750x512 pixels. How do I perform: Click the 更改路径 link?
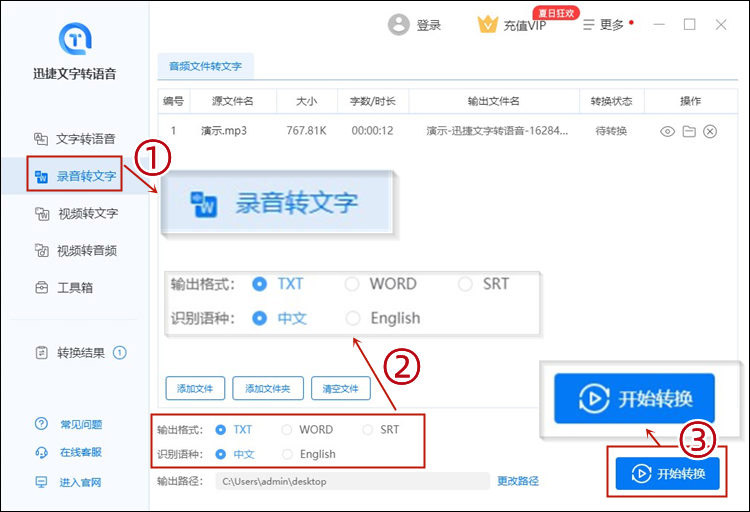click(x=518, y=481)
